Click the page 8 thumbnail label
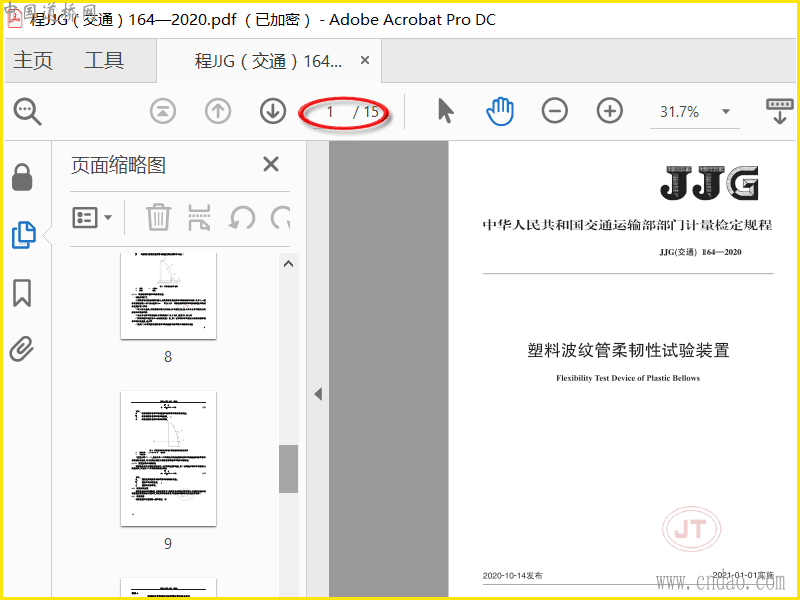 click(168, 357)
